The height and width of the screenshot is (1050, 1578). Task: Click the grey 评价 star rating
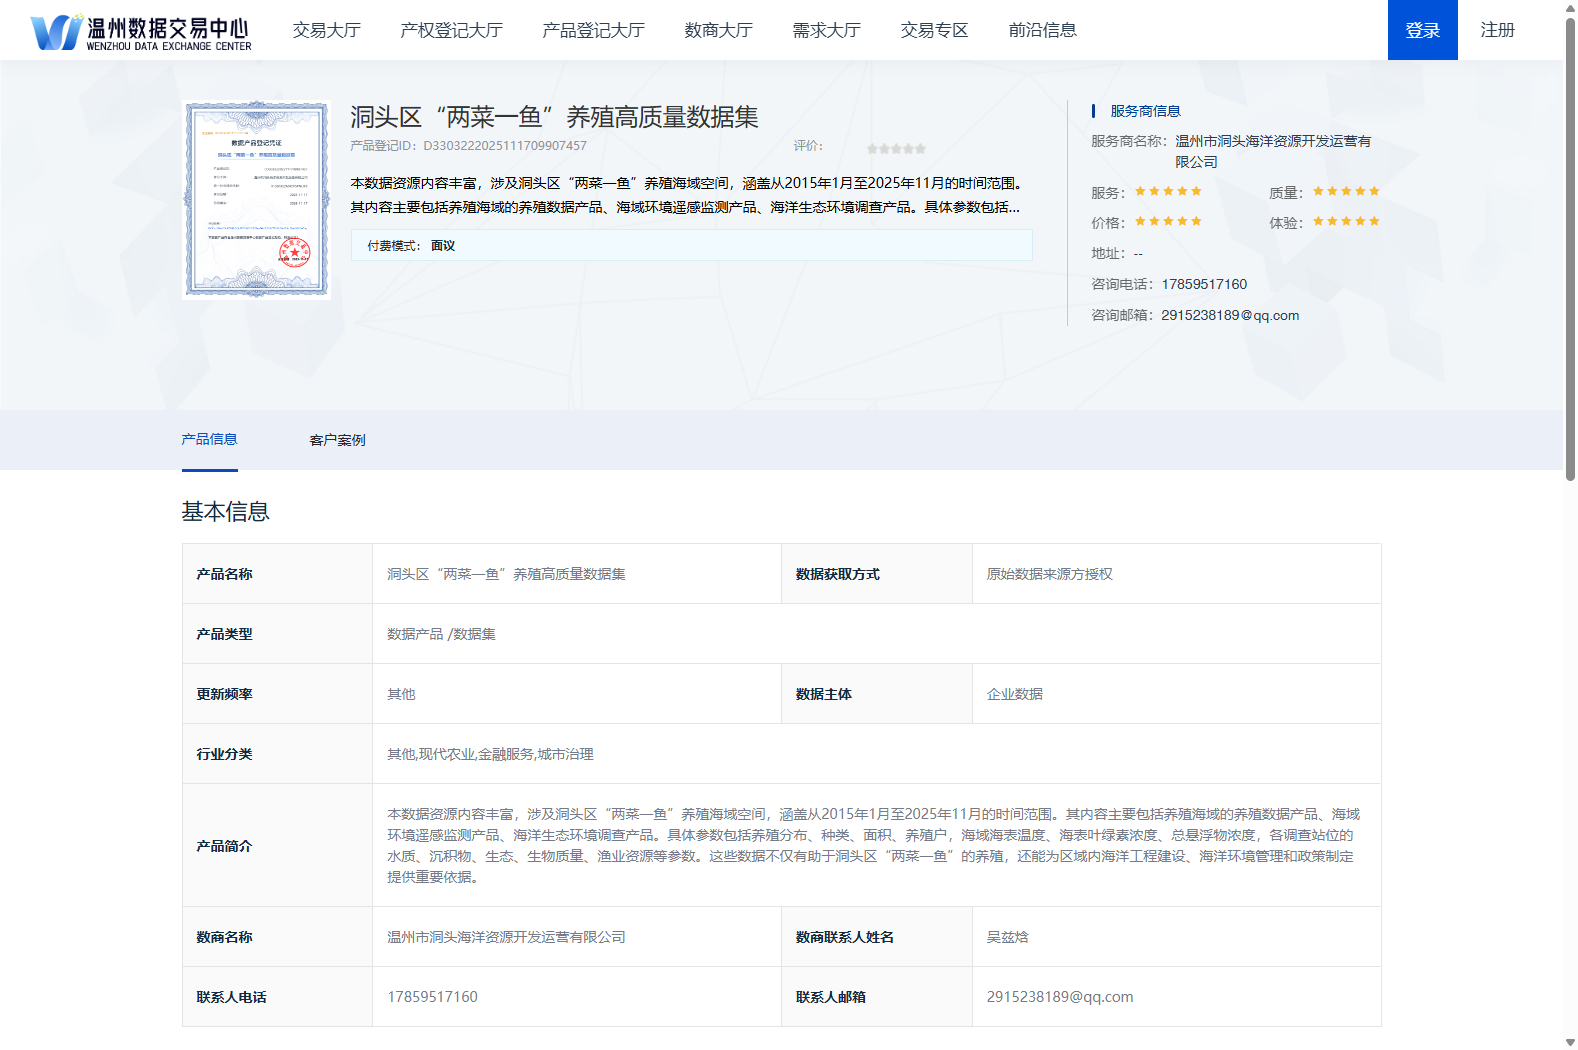[x=896, y=148]
